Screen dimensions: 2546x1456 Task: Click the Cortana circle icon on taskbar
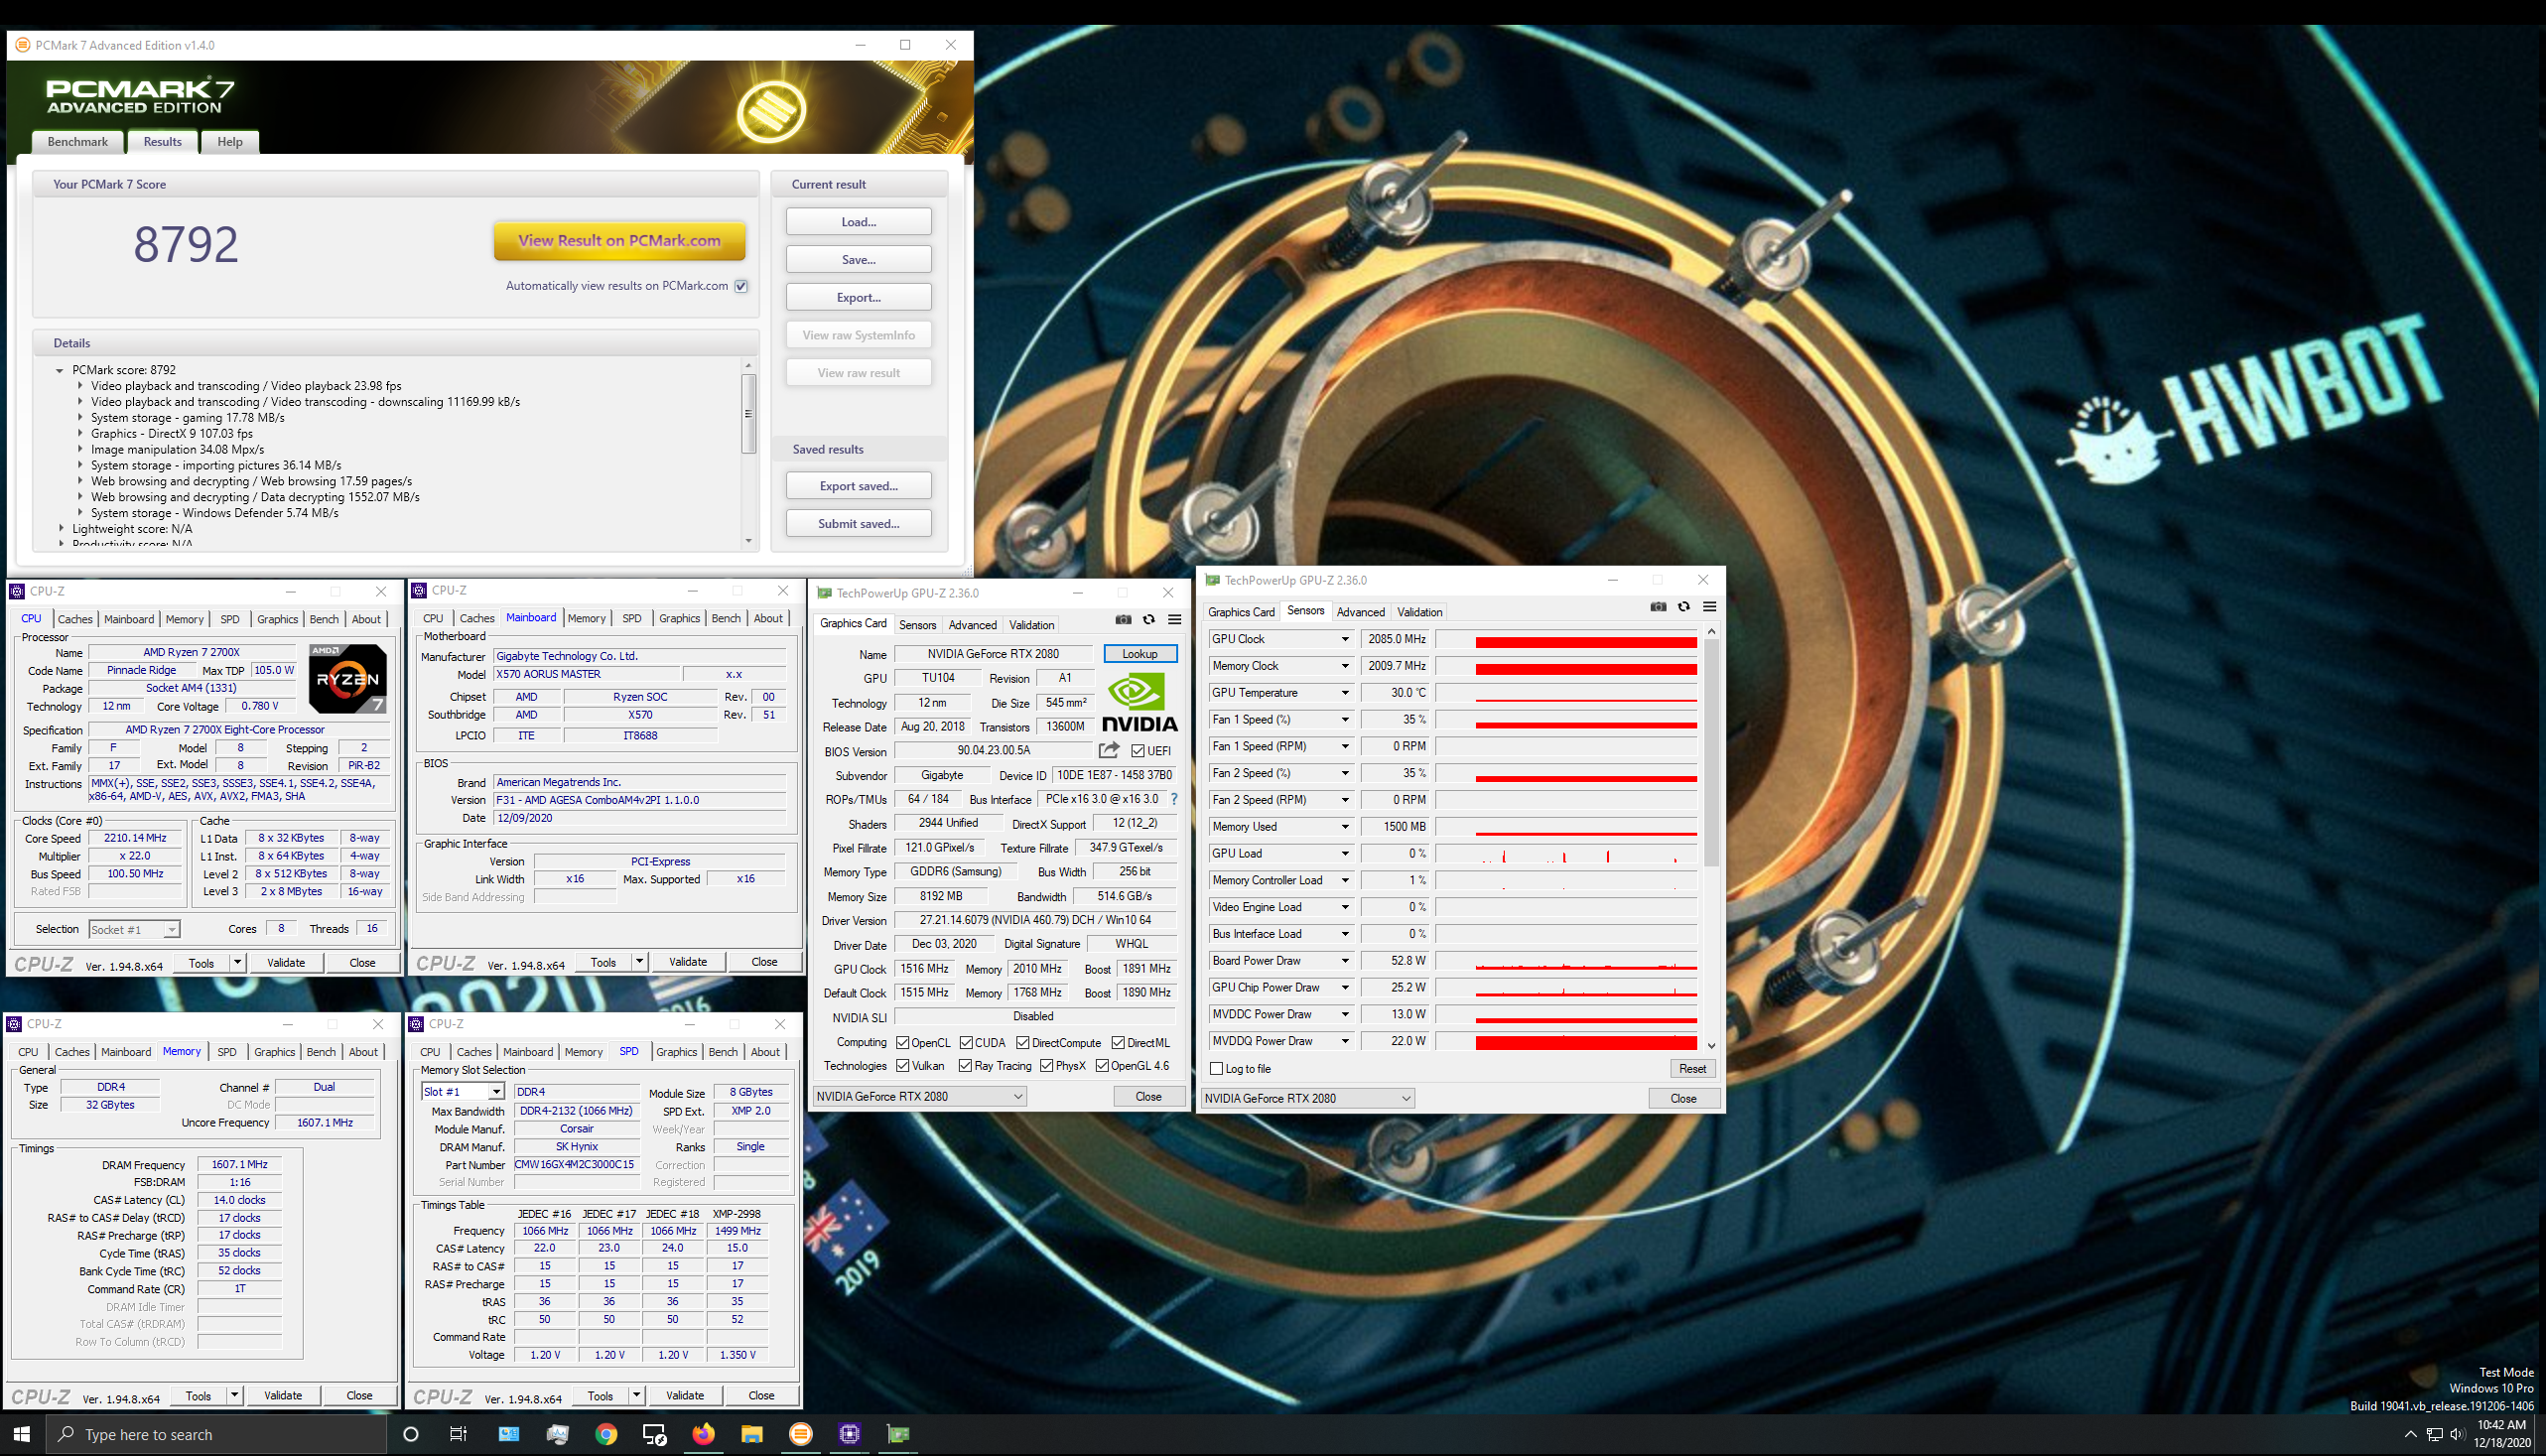point(410,1434)
